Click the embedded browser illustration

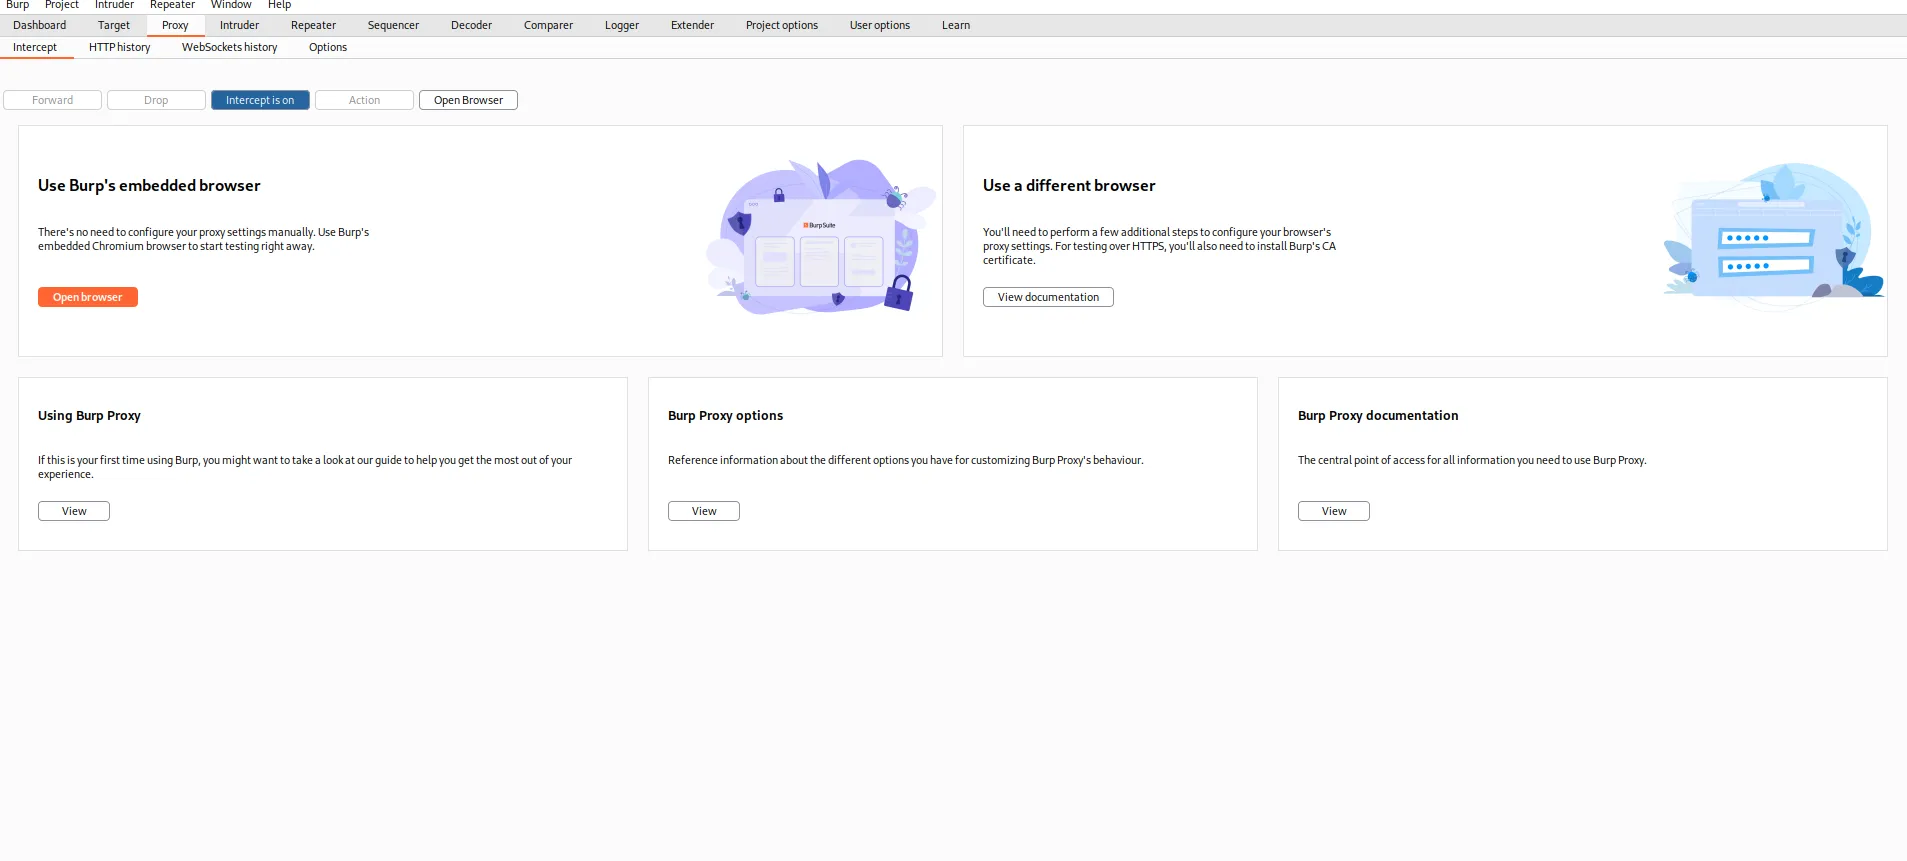821,237
